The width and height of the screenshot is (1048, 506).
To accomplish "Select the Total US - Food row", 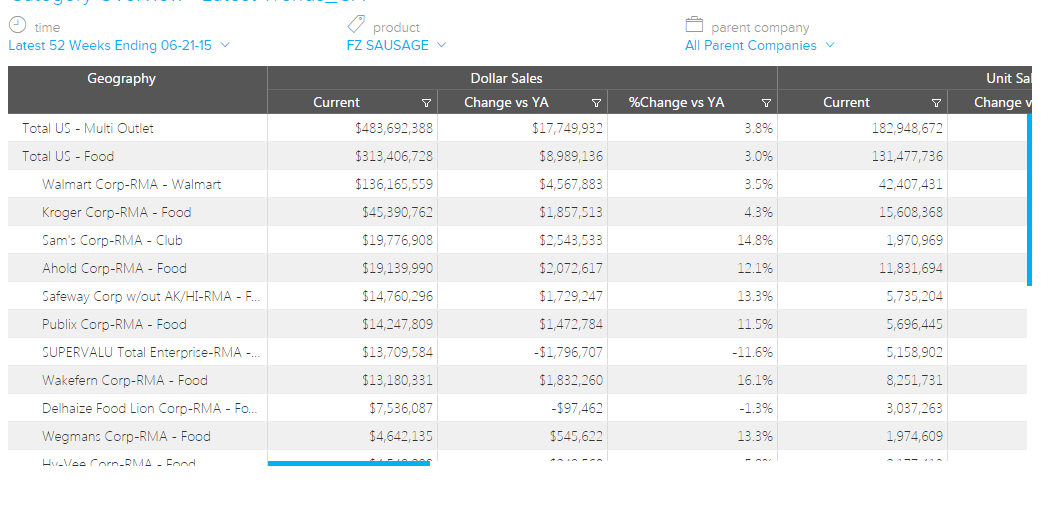I will 68,156.
